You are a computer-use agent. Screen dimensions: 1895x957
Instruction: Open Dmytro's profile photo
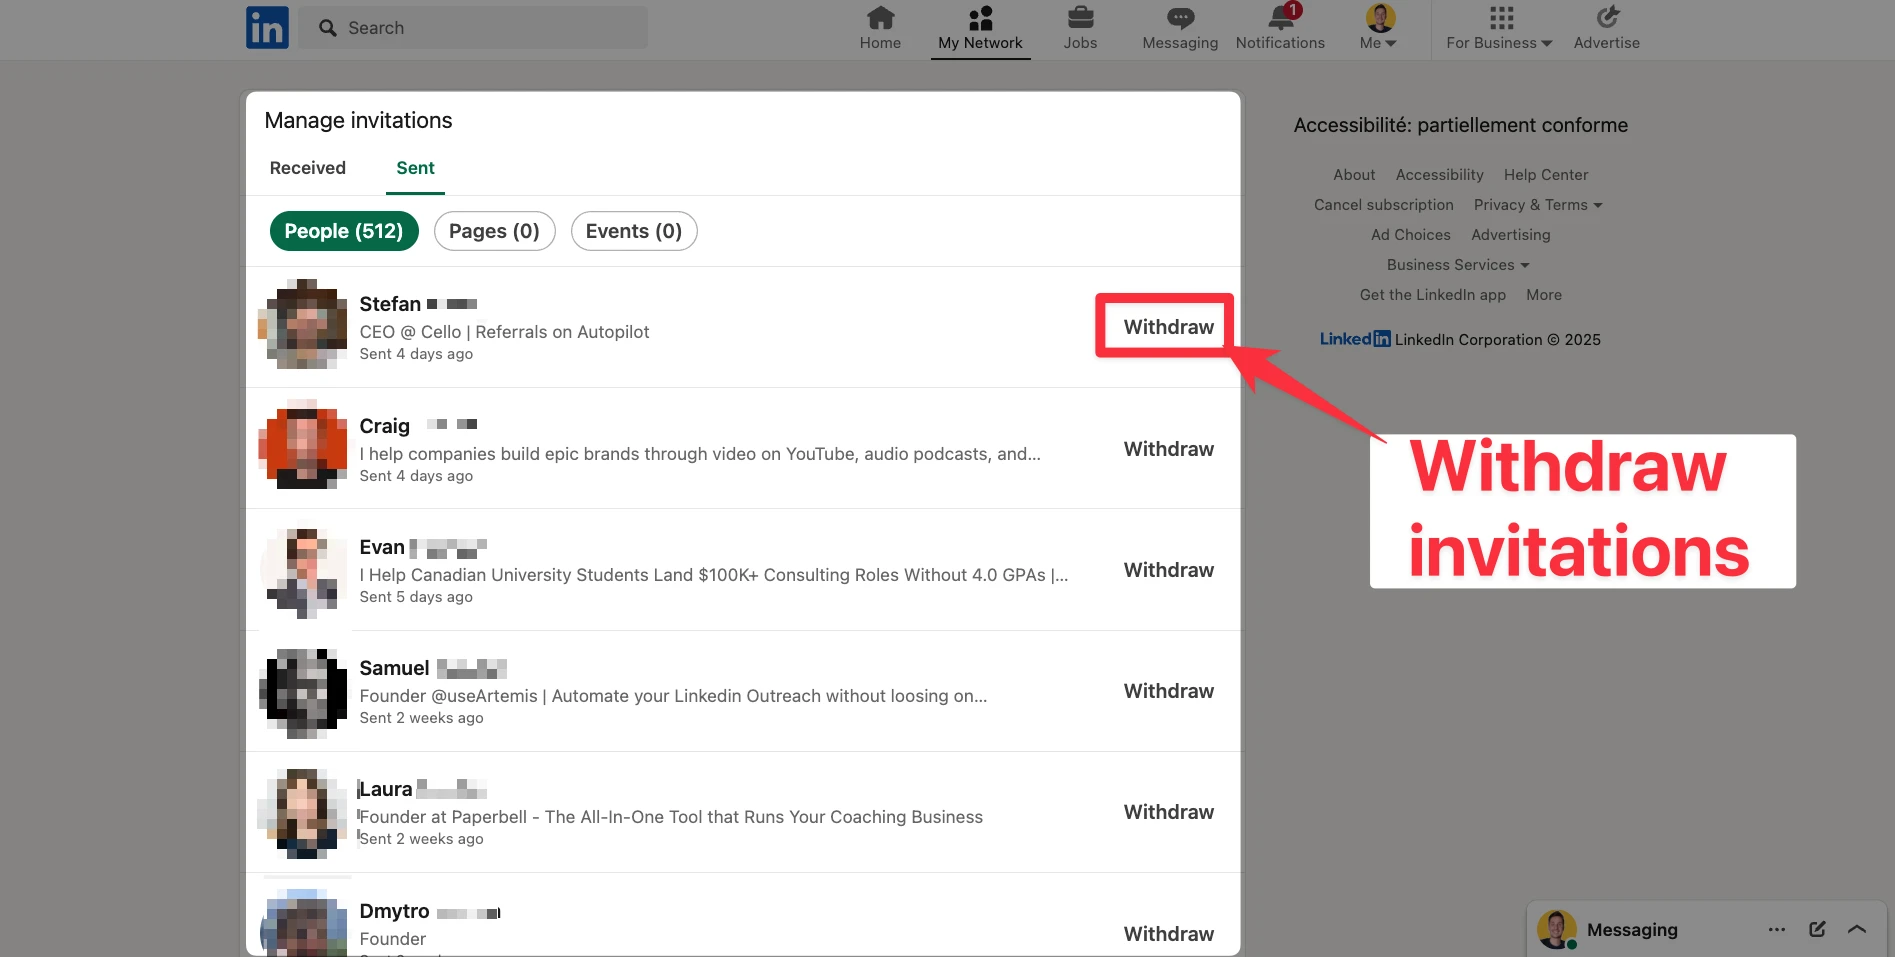304,924
